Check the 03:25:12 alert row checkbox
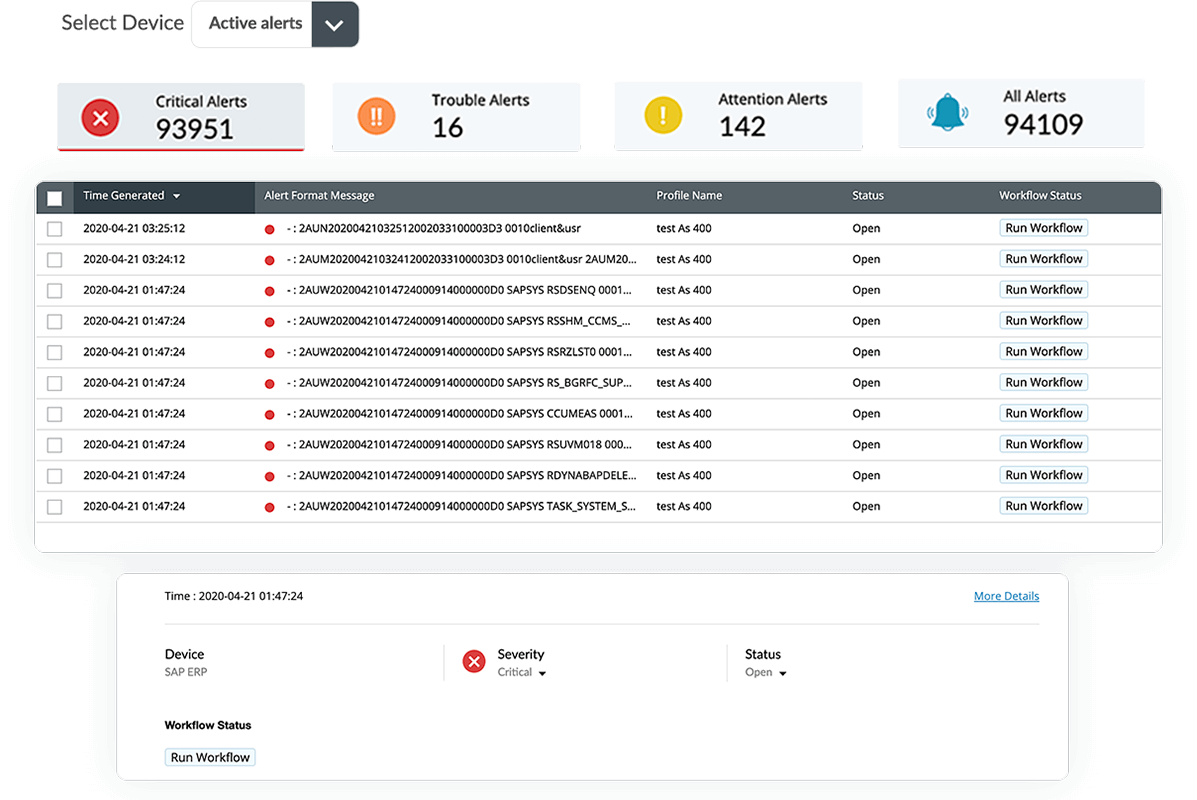Viewport: 1197px width, 800px height. pos(54,229)
